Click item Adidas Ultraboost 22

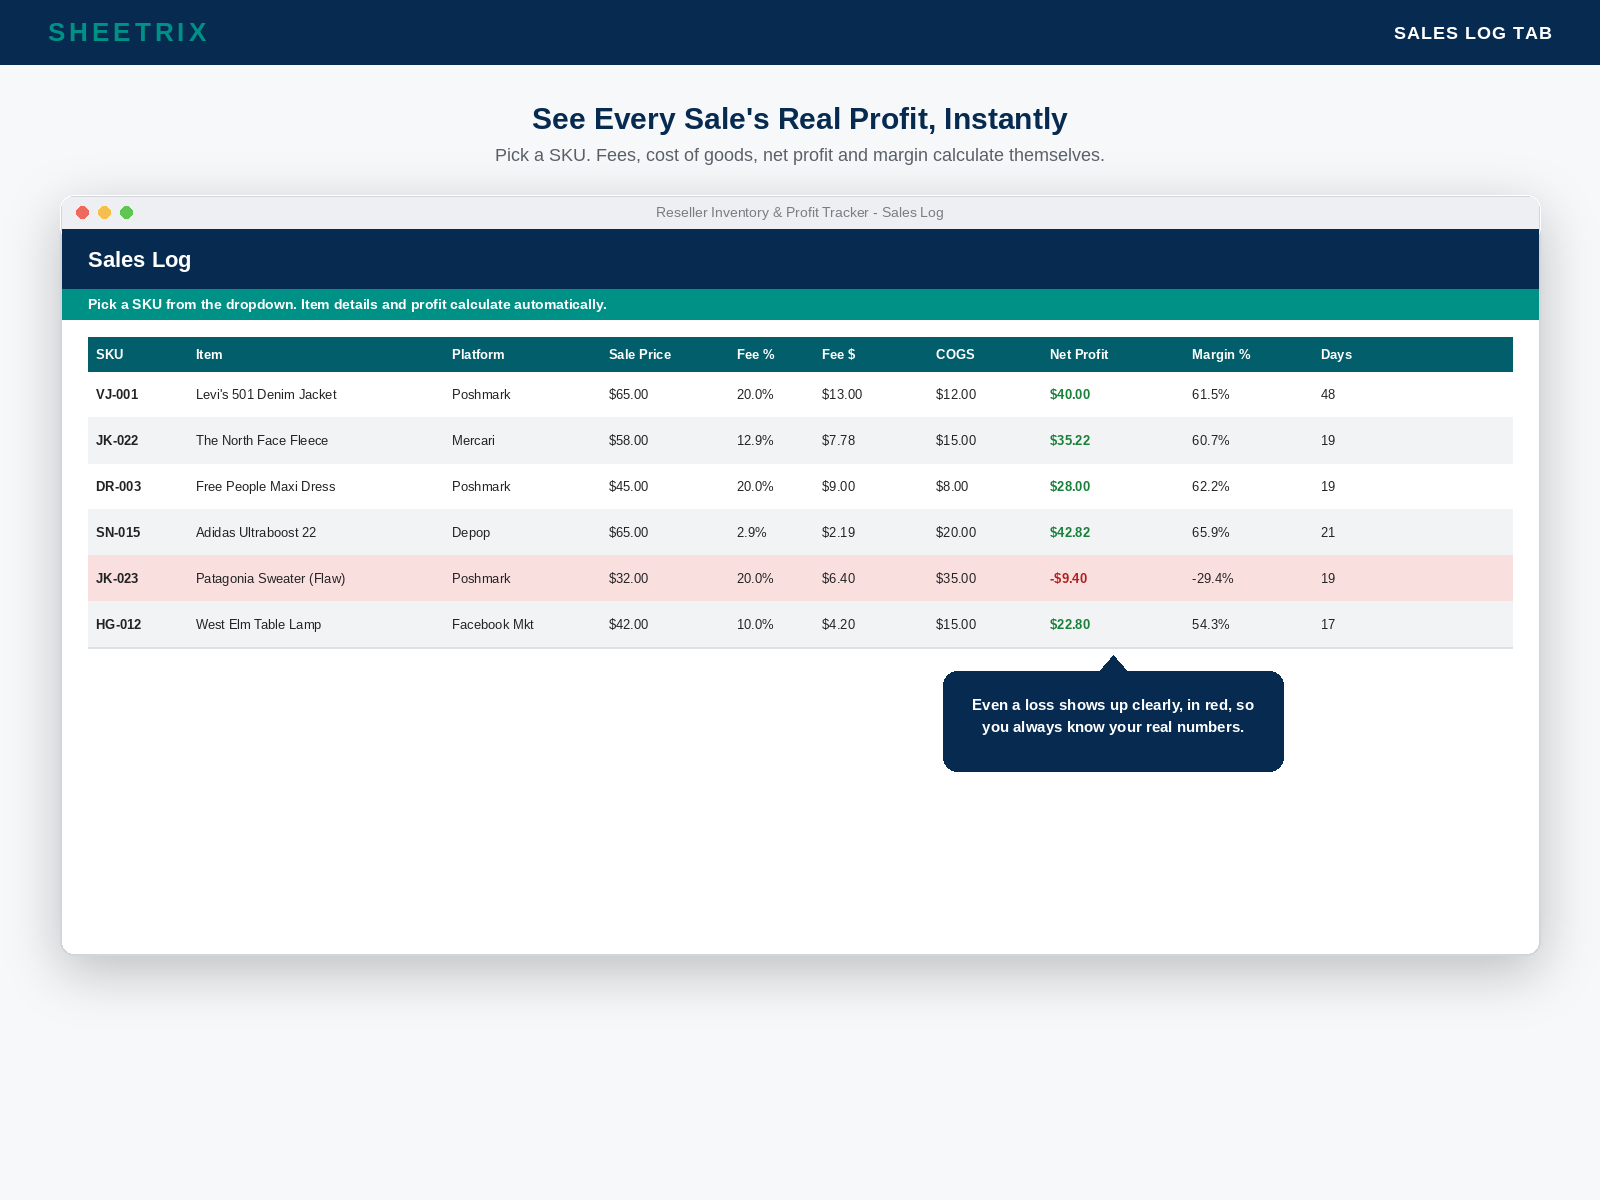(x=256, y=532)
